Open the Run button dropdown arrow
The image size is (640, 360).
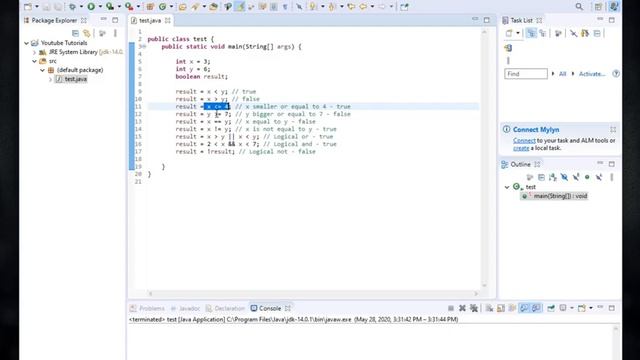100,7
